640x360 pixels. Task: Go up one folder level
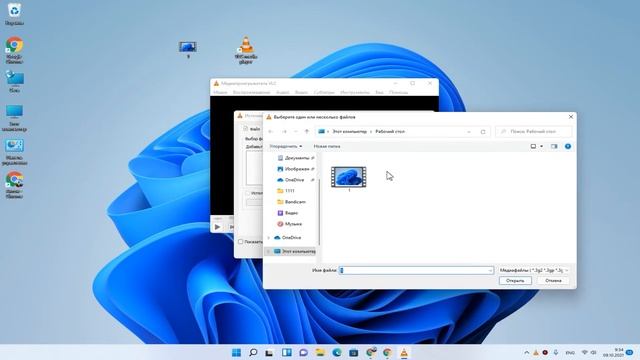point(307,131)
